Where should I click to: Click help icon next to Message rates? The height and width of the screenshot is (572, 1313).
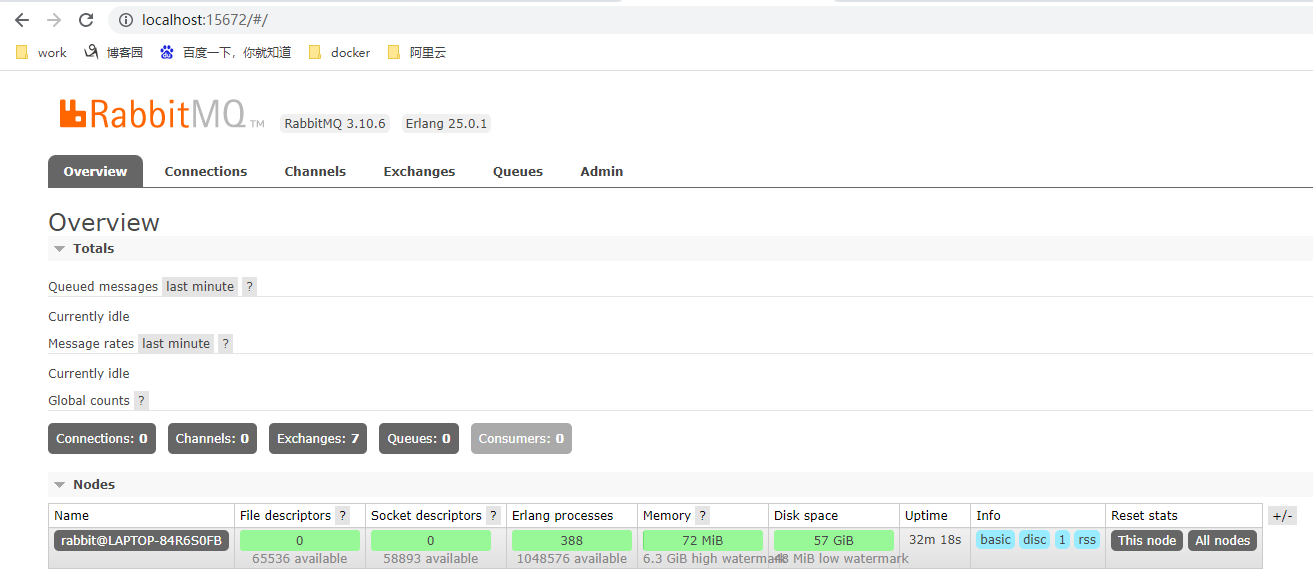coord(226,343)
